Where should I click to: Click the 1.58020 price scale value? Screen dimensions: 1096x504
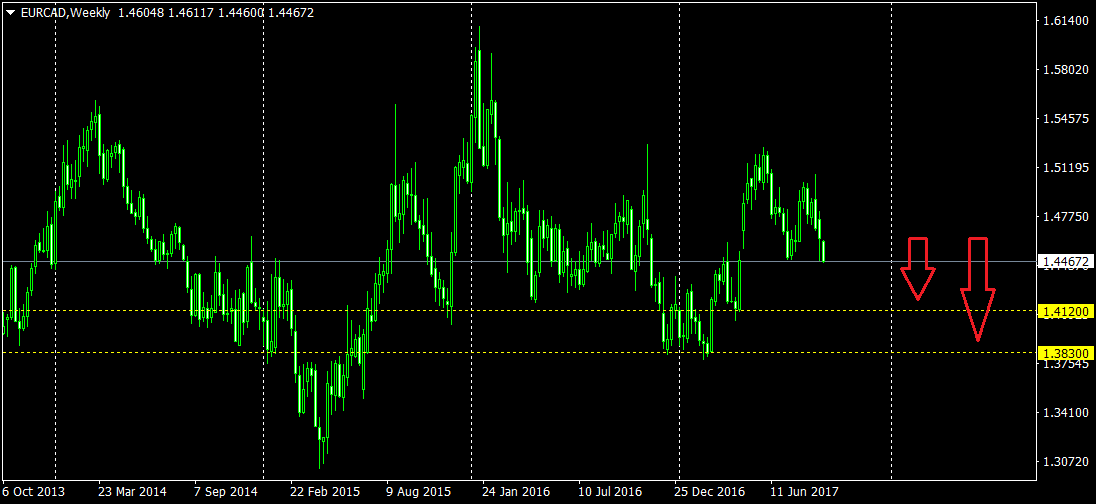click(1064, 71)
